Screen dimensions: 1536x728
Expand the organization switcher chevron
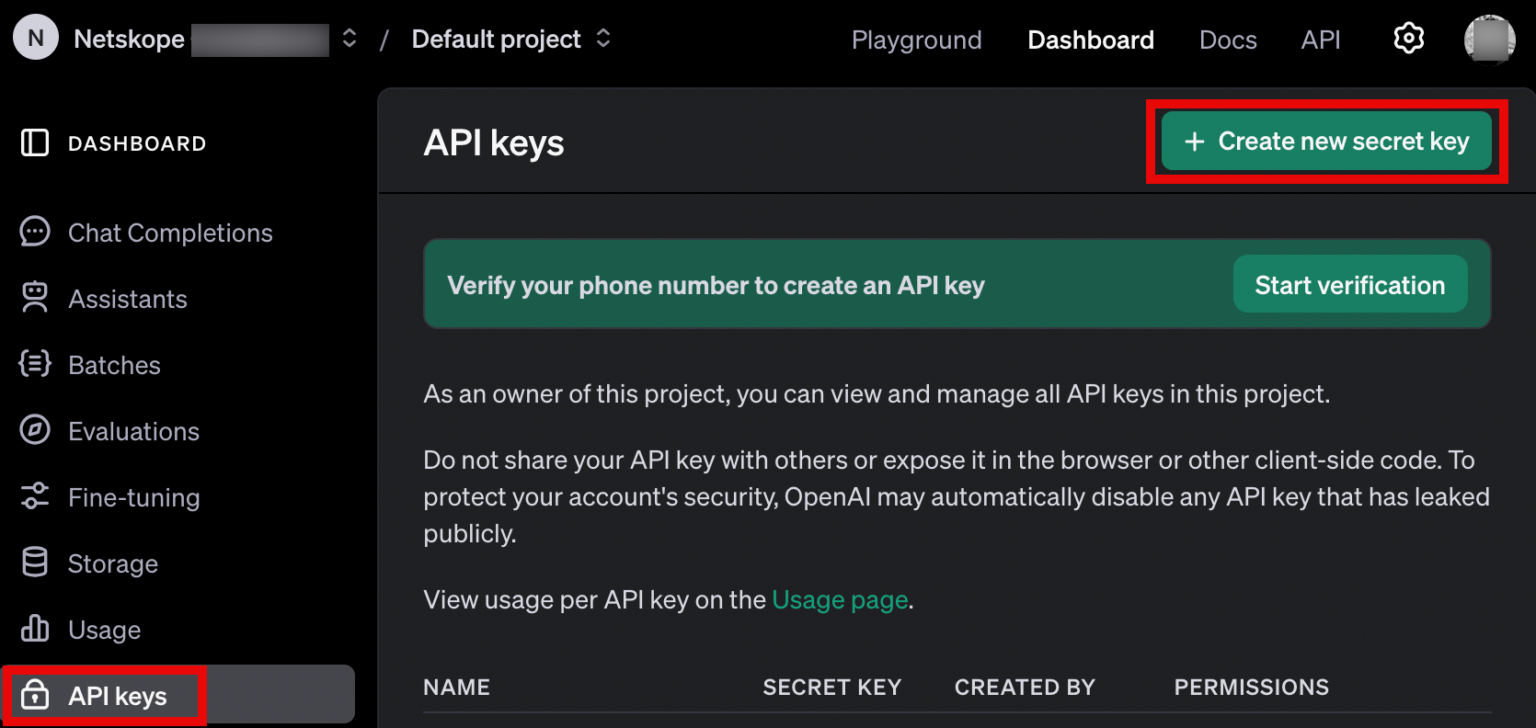point(348,38)
